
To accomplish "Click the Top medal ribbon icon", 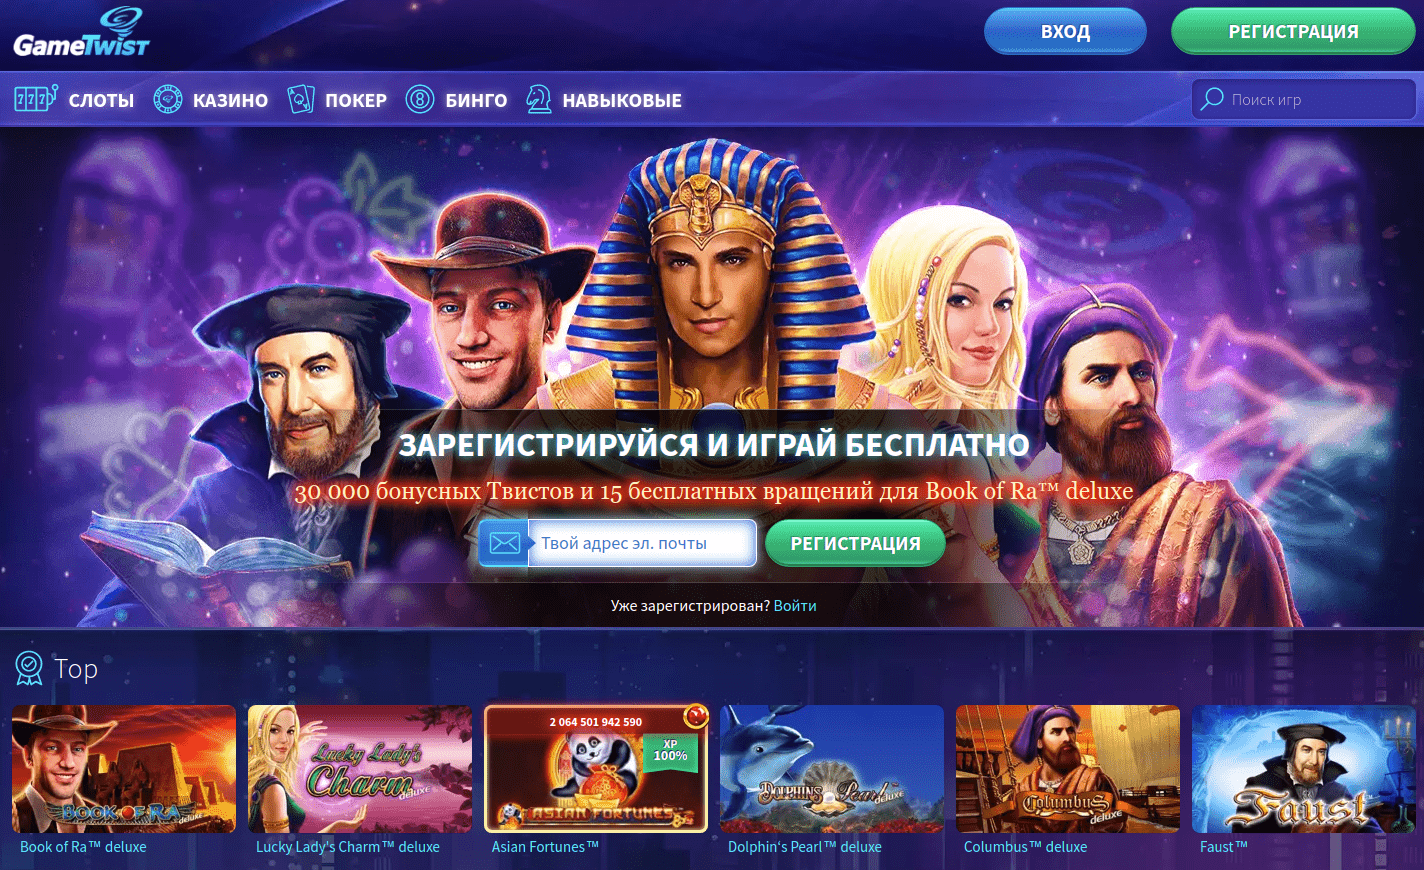I will click(x=29, y=668).
